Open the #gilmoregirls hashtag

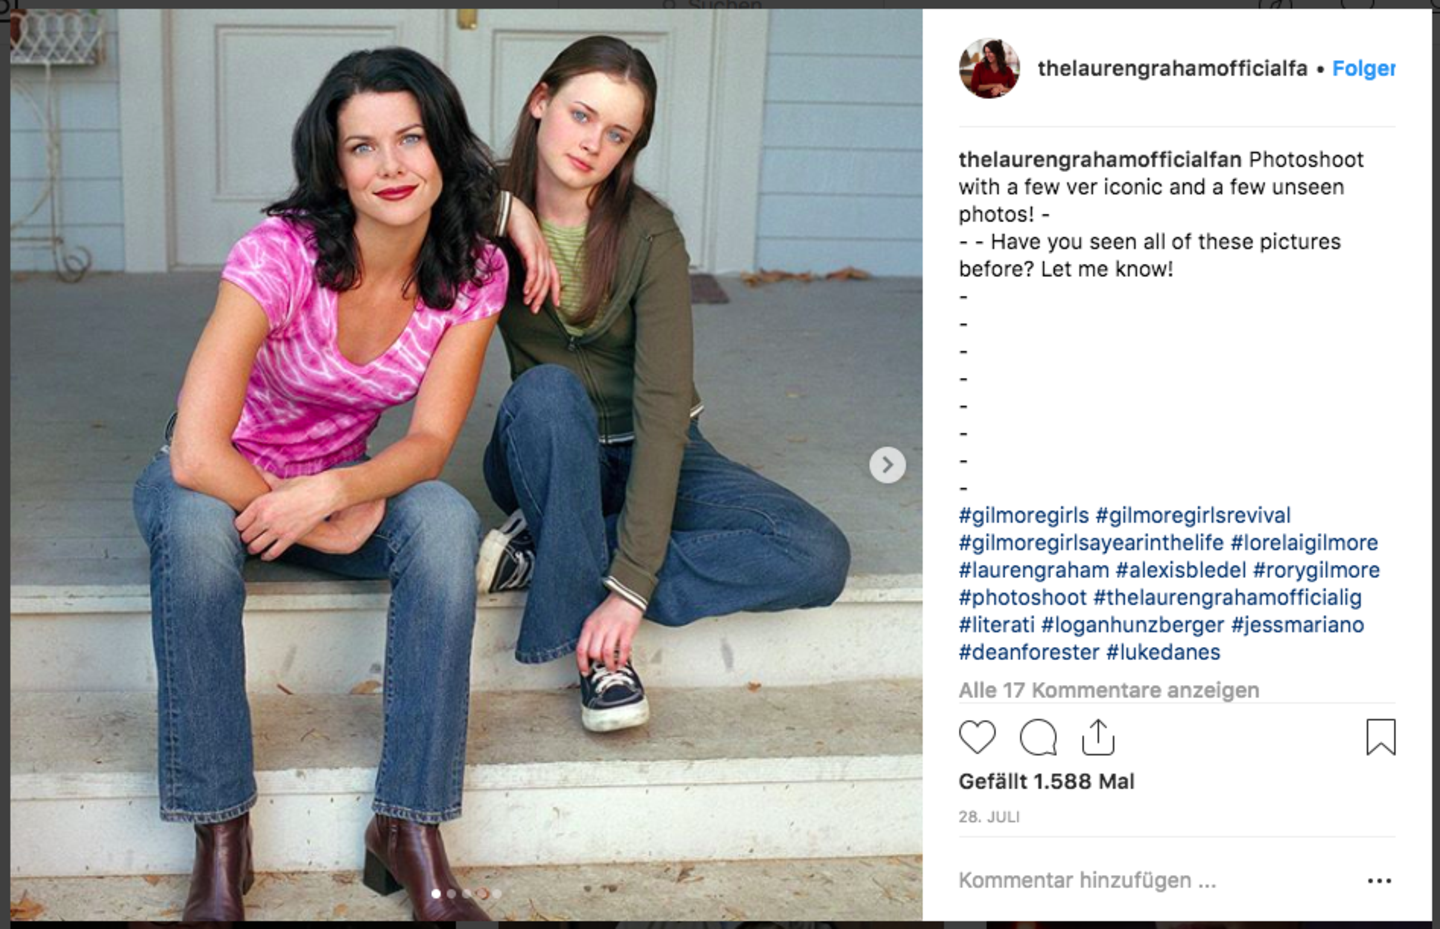click(x=1023, y=516)
